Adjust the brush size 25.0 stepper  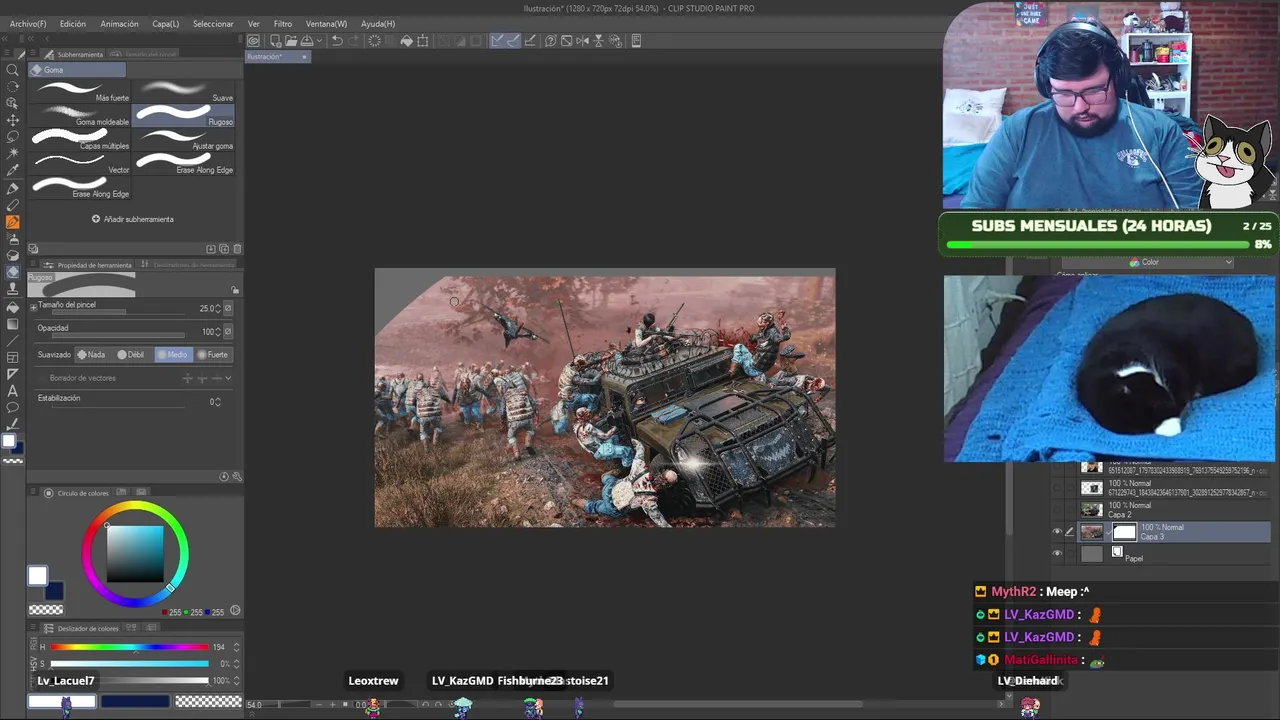[x=218, y=308]
